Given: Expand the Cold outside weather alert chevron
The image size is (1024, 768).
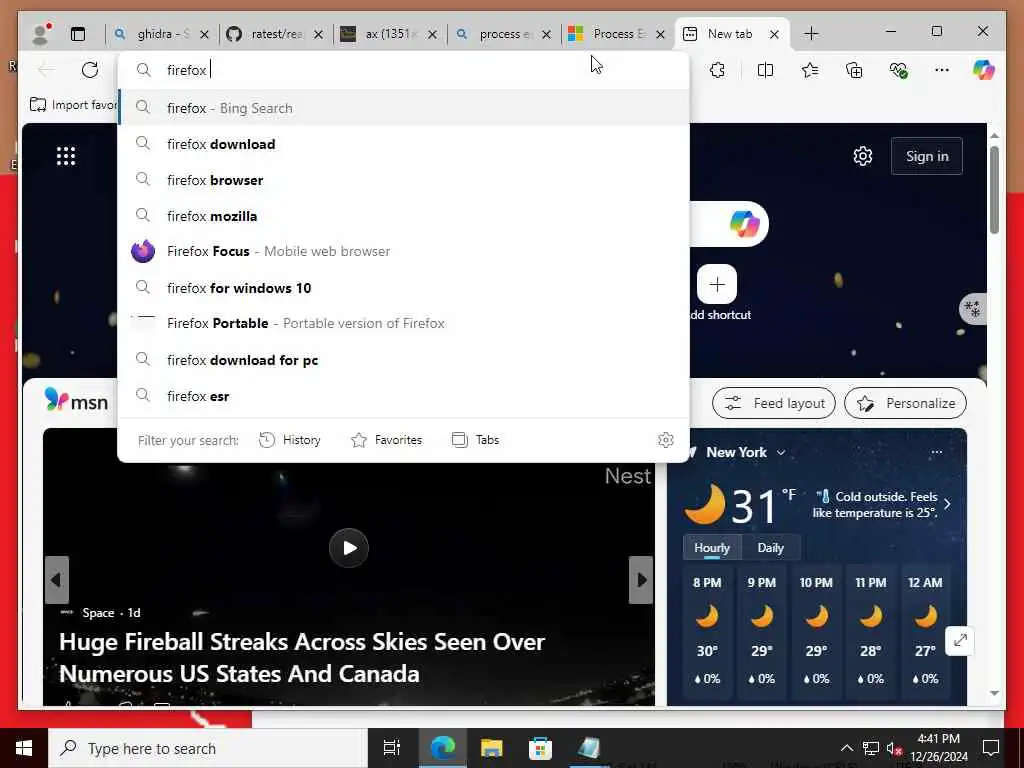Looking at the screenshot, I should pyautogui.click(x=948, y=505).
